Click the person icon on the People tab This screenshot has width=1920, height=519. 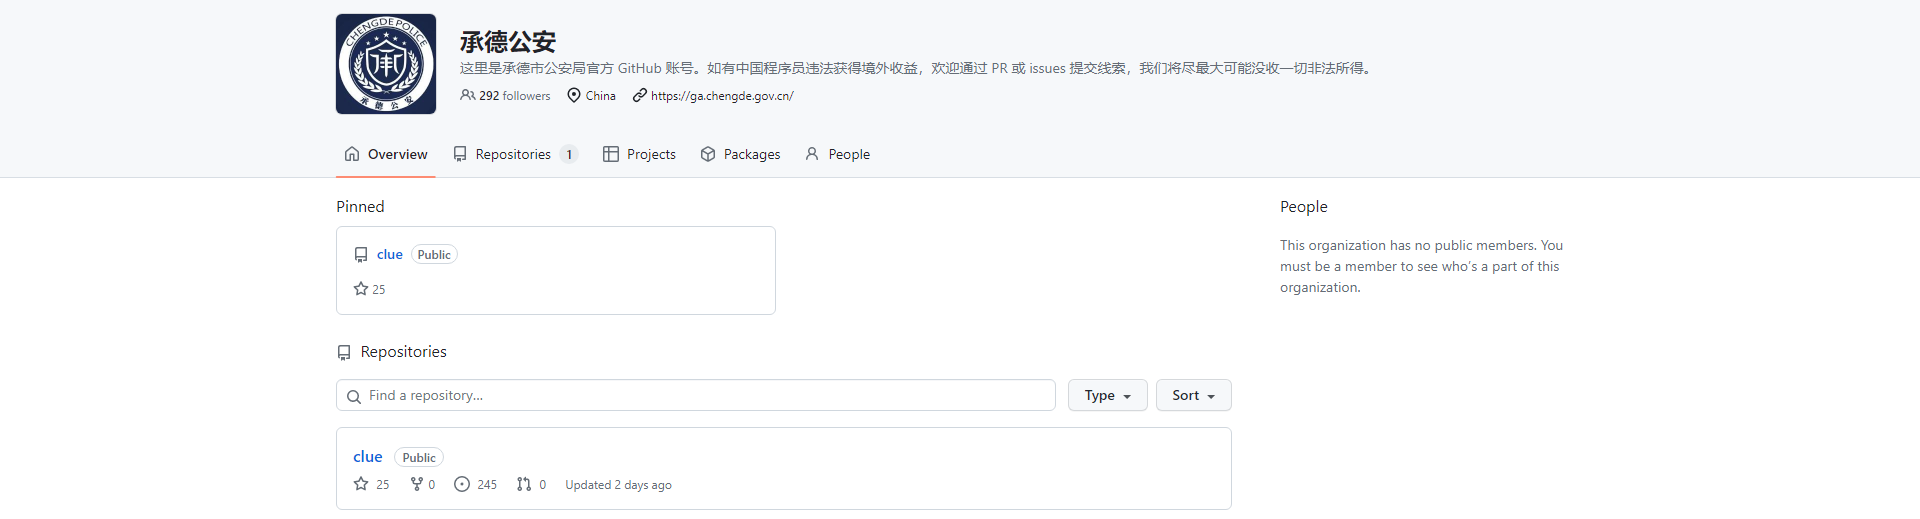tap(812, 154)
